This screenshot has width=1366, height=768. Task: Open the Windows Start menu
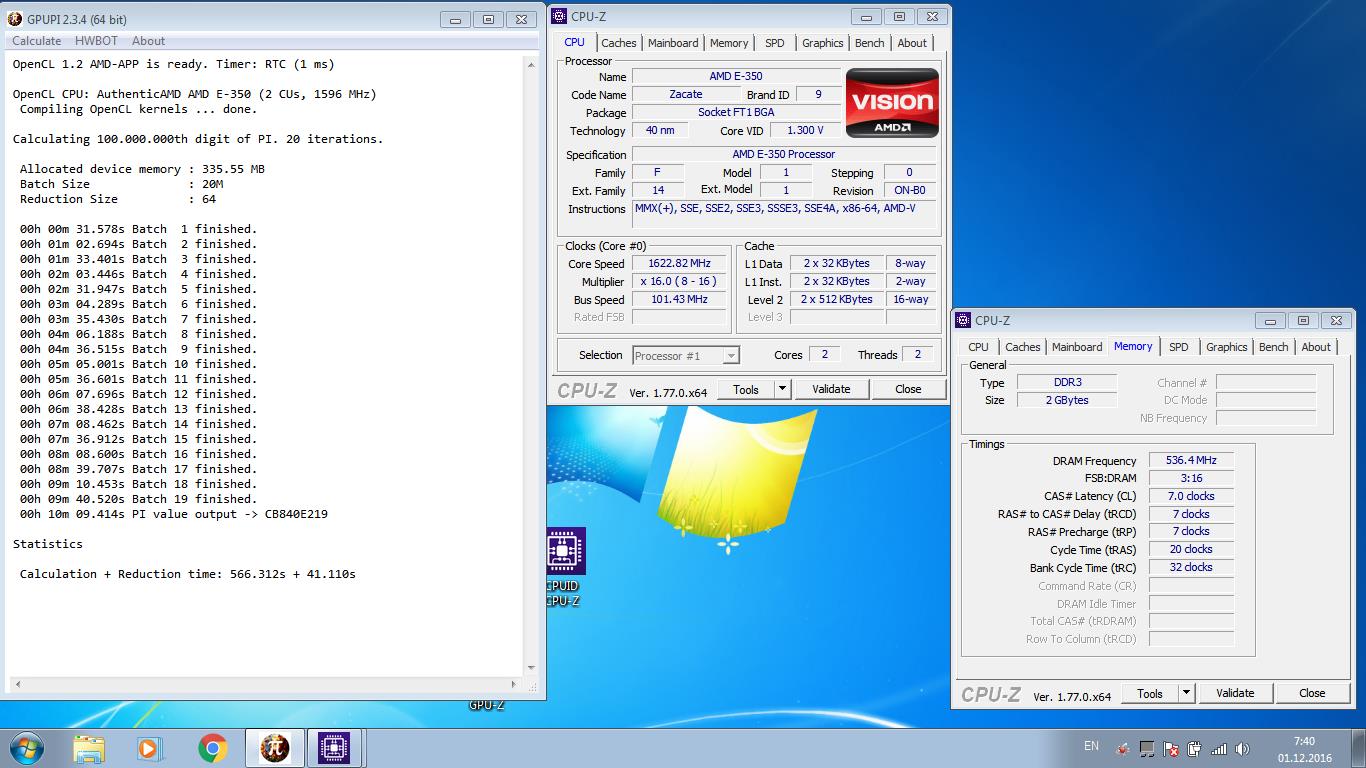coord(26,747)
